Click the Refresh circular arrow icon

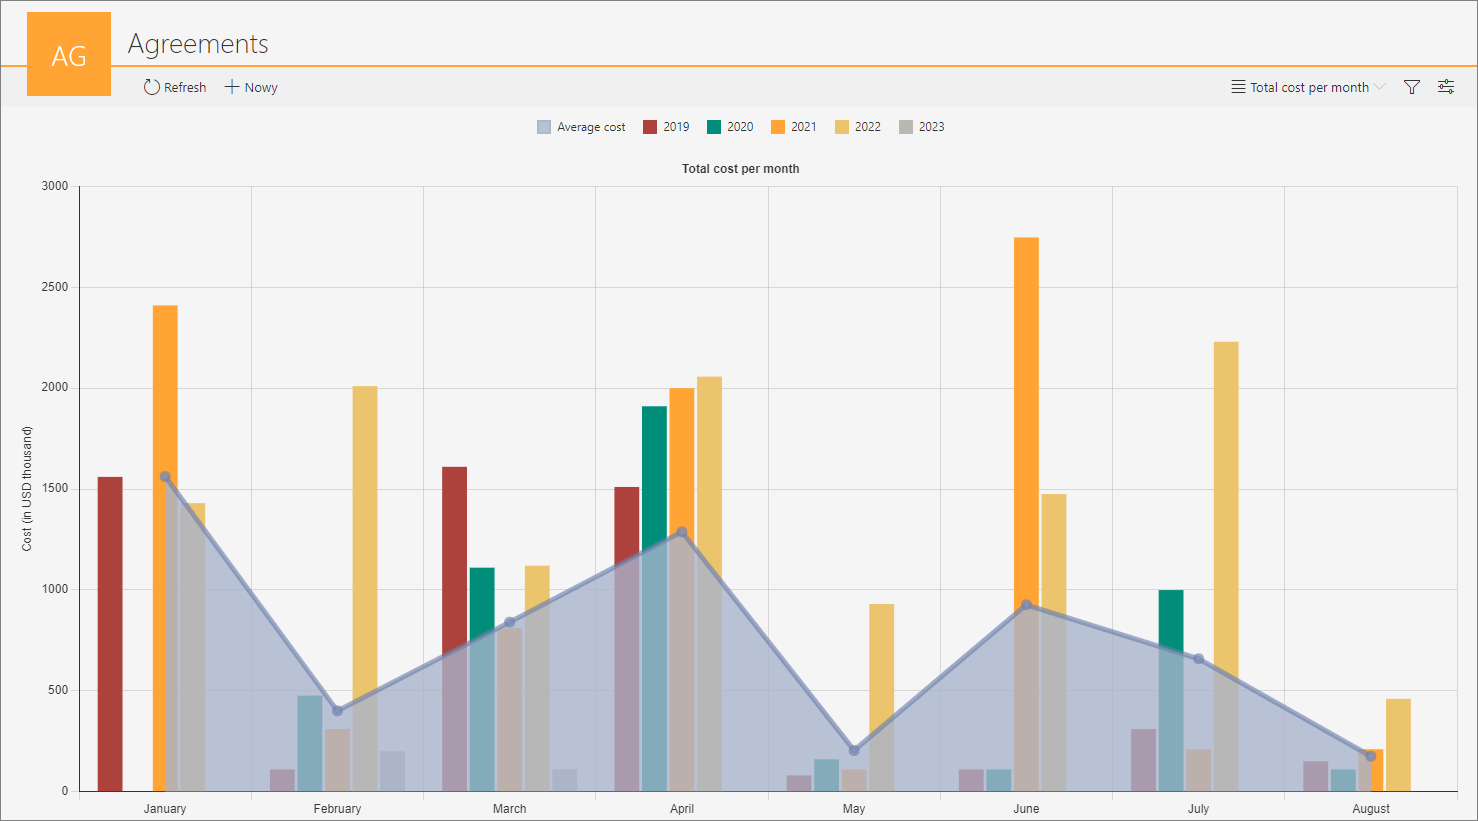pos(152,87)
